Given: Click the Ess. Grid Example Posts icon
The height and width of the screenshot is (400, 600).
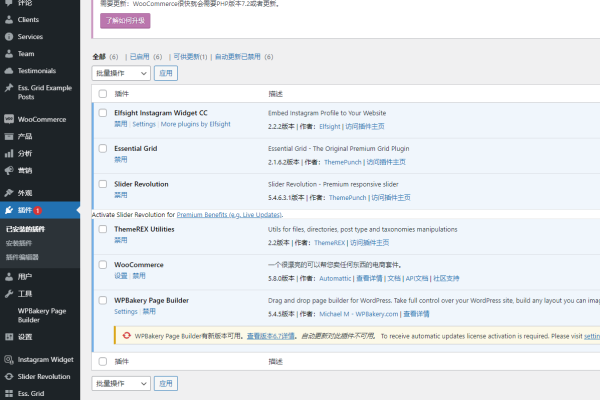Looking at the screenshot, I should click(9, 88).
